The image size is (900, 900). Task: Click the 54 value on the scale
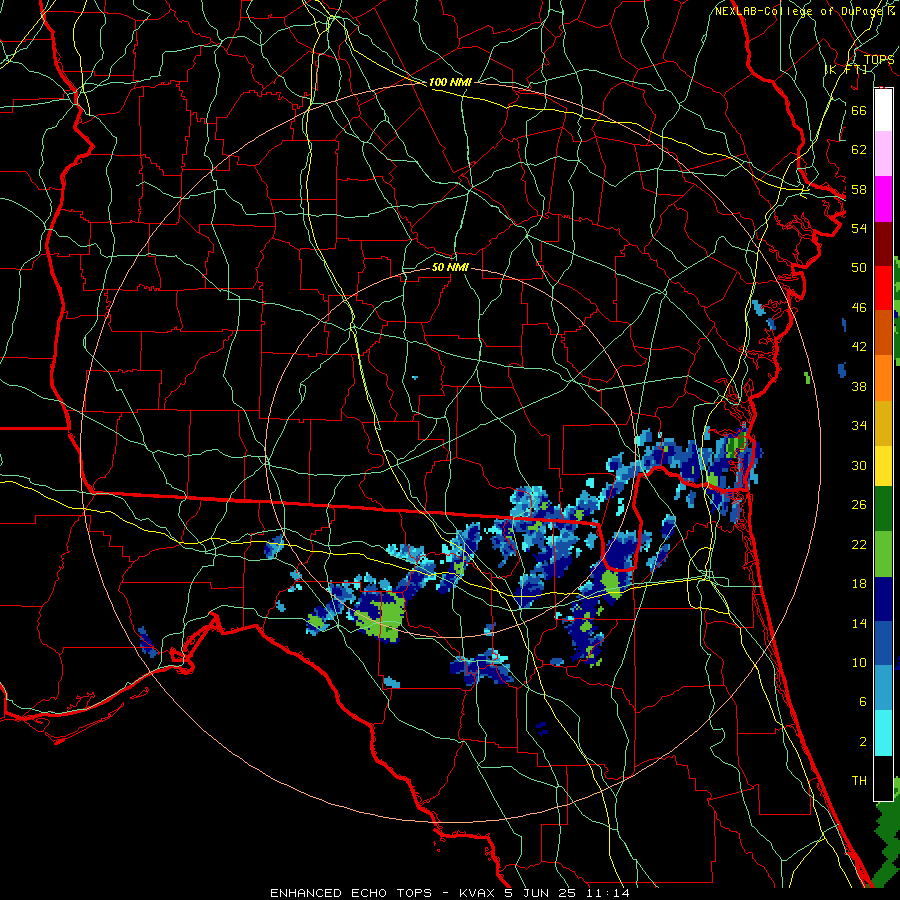859,228
